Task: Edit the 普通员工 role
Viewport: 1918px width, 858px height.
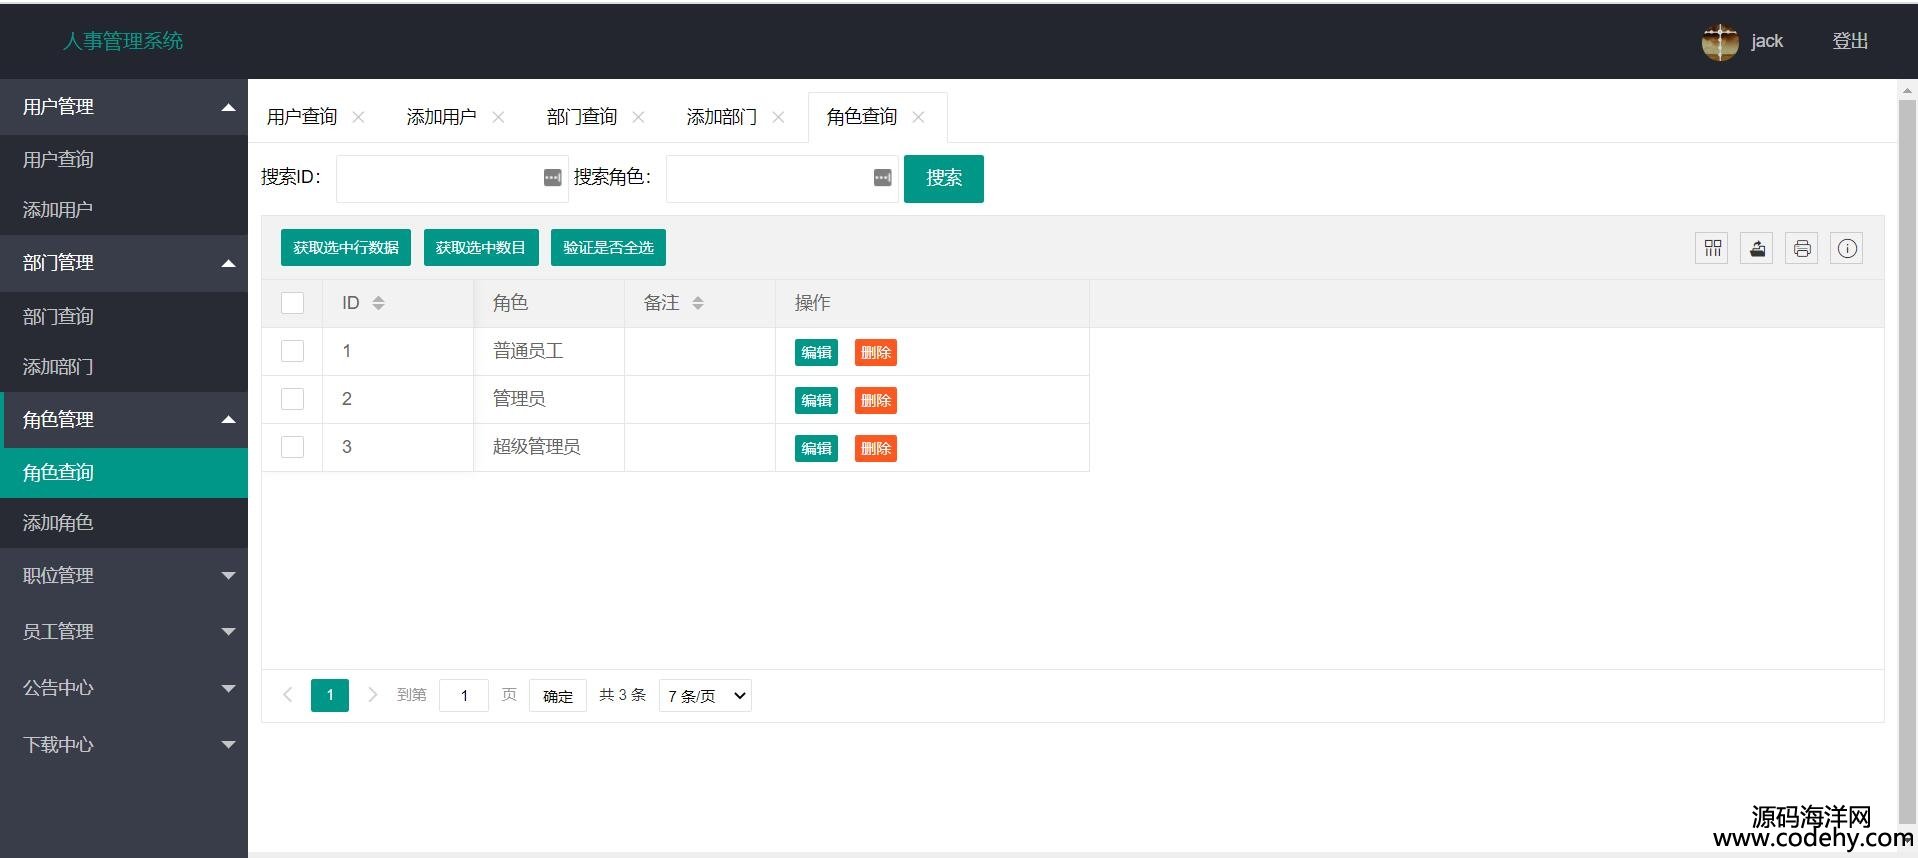Action: click(x=816, y=352)
